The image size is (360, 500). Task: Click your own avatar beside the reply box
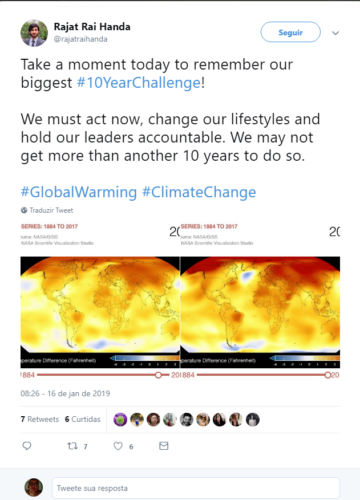pyautogui.click(x=34, y=487)
